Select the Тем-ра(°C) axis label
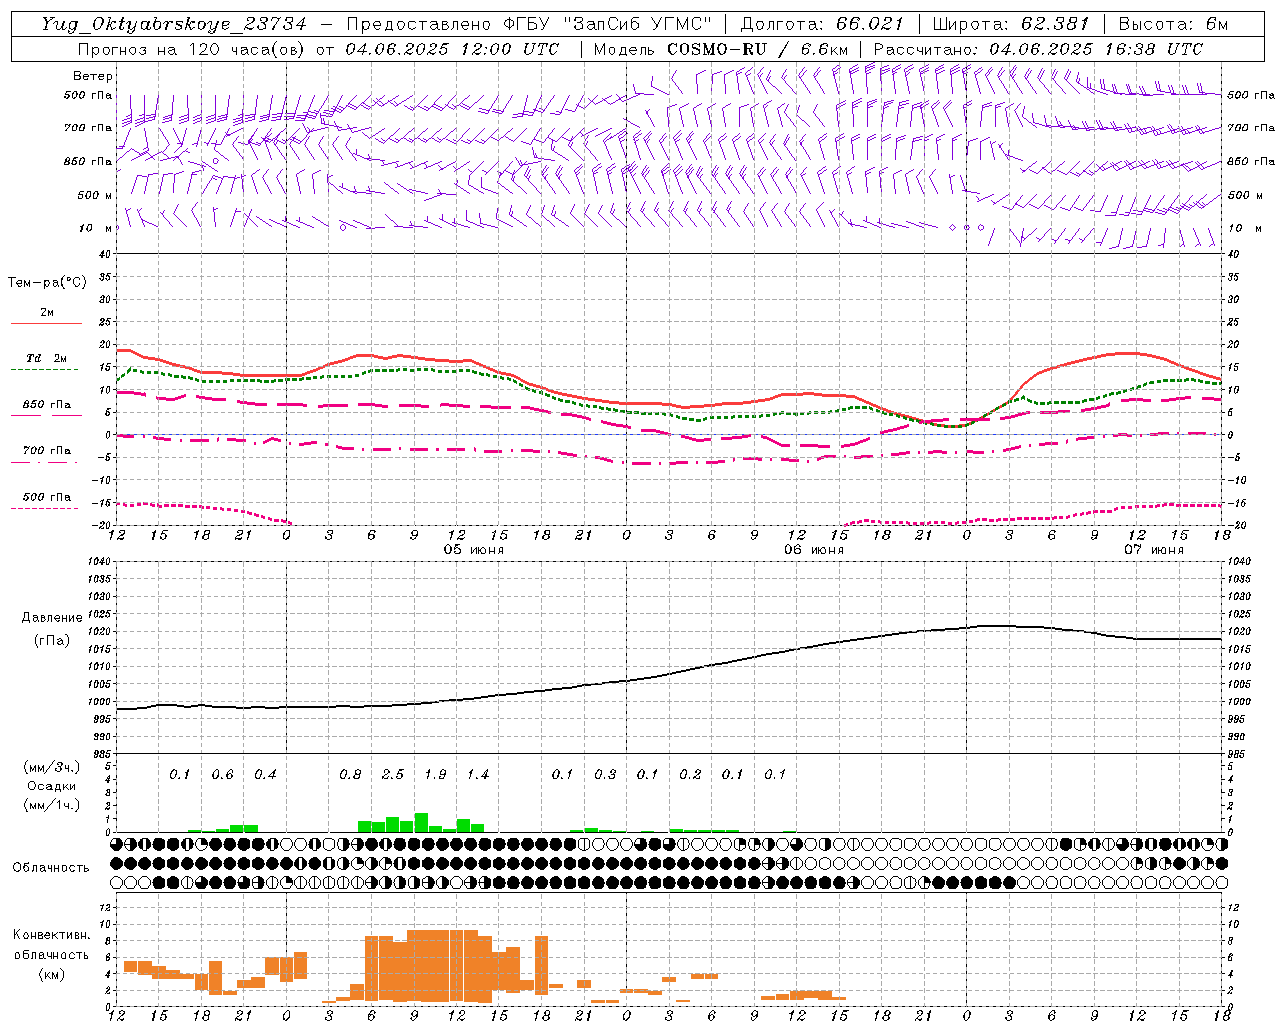This screenshot has width=1280, height=1024. 47,283
